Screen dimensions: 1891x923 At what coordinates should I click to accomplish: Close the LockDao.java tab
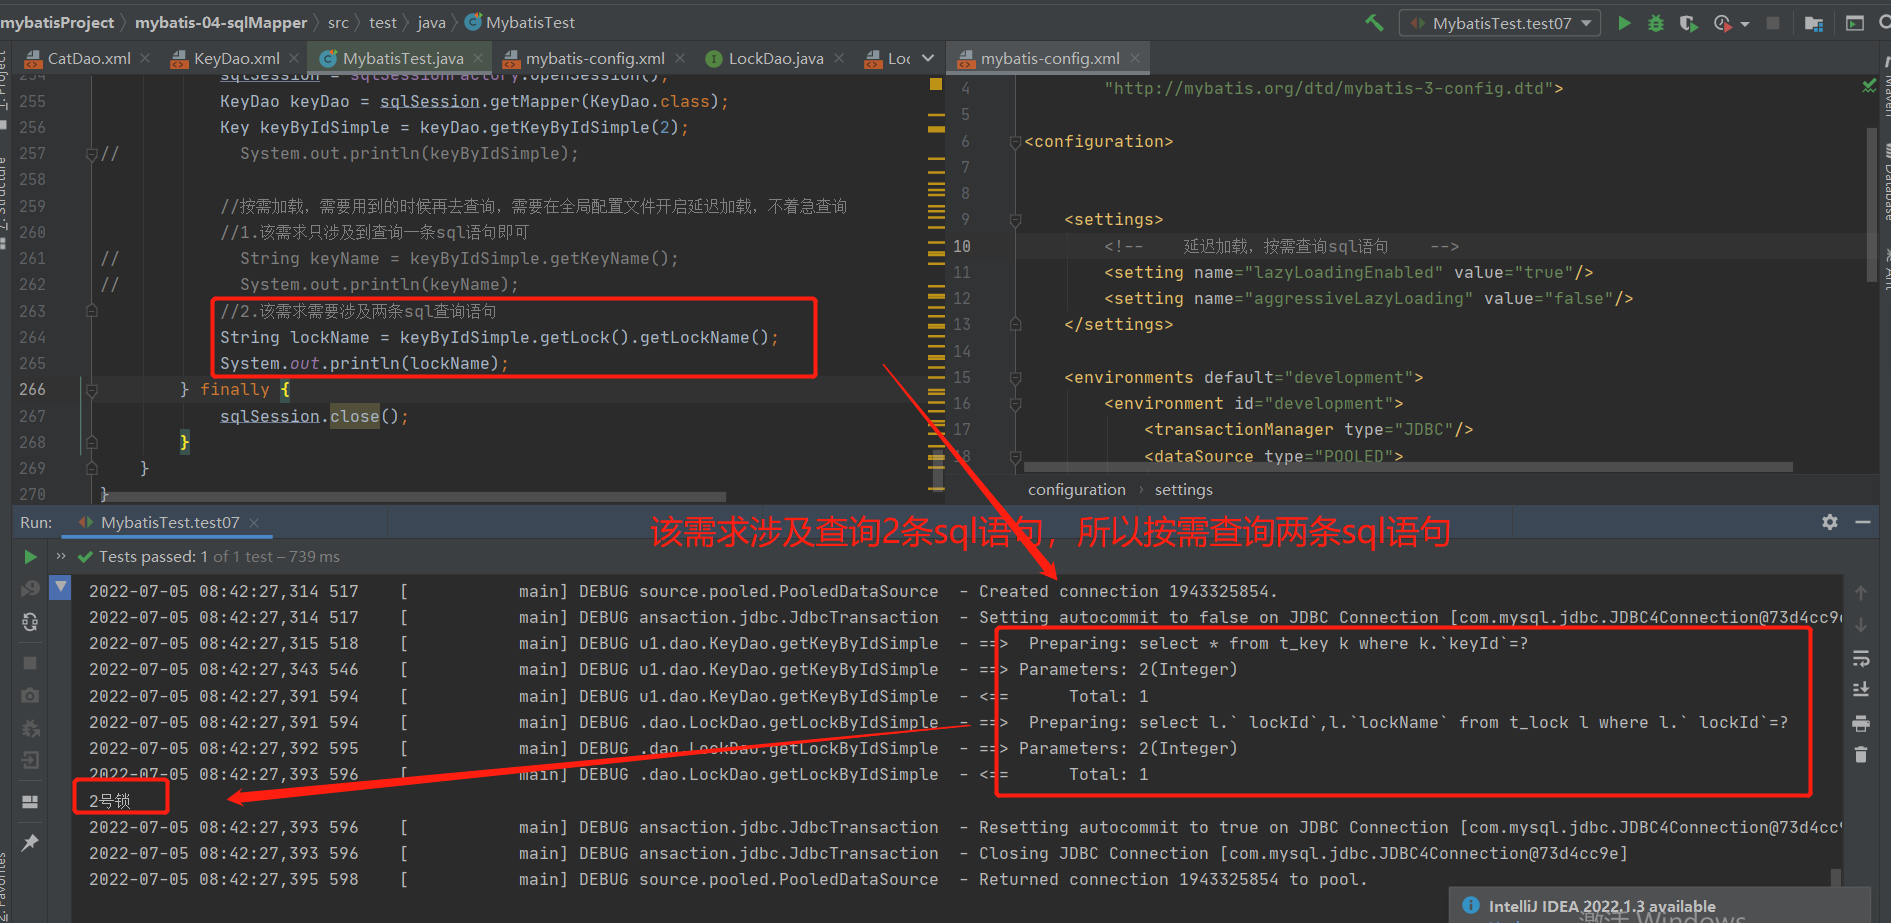click(839, 58)
